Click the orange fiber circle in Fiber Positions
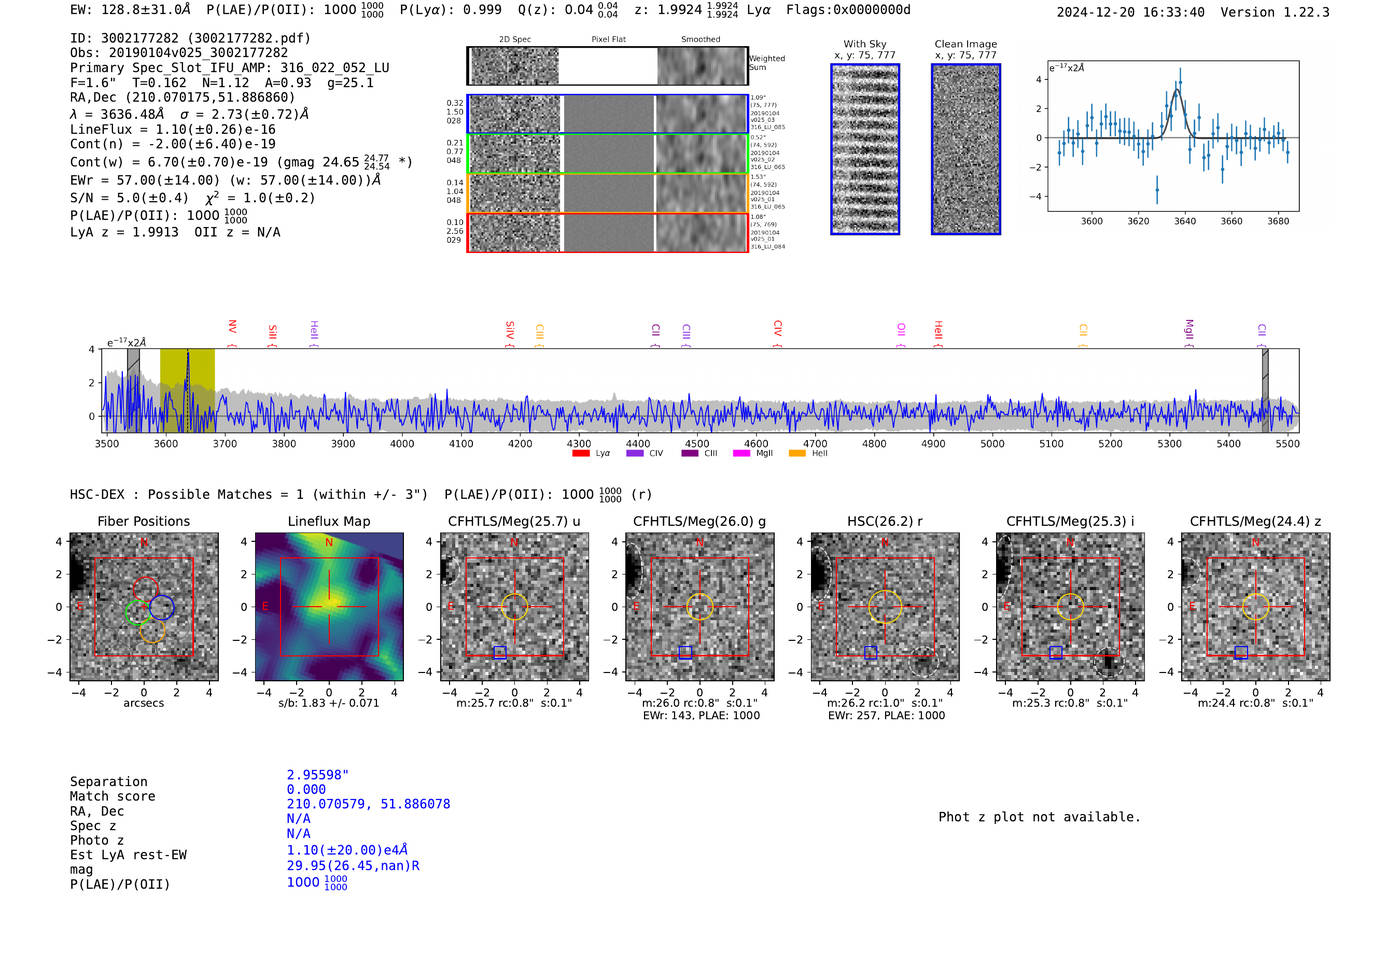The image size is (1400, 953). coord(152,630)
